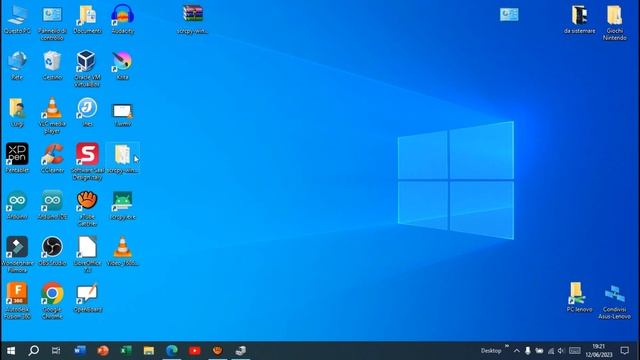
Task: Select the da sistemare folder
Action: click(579, 16)
